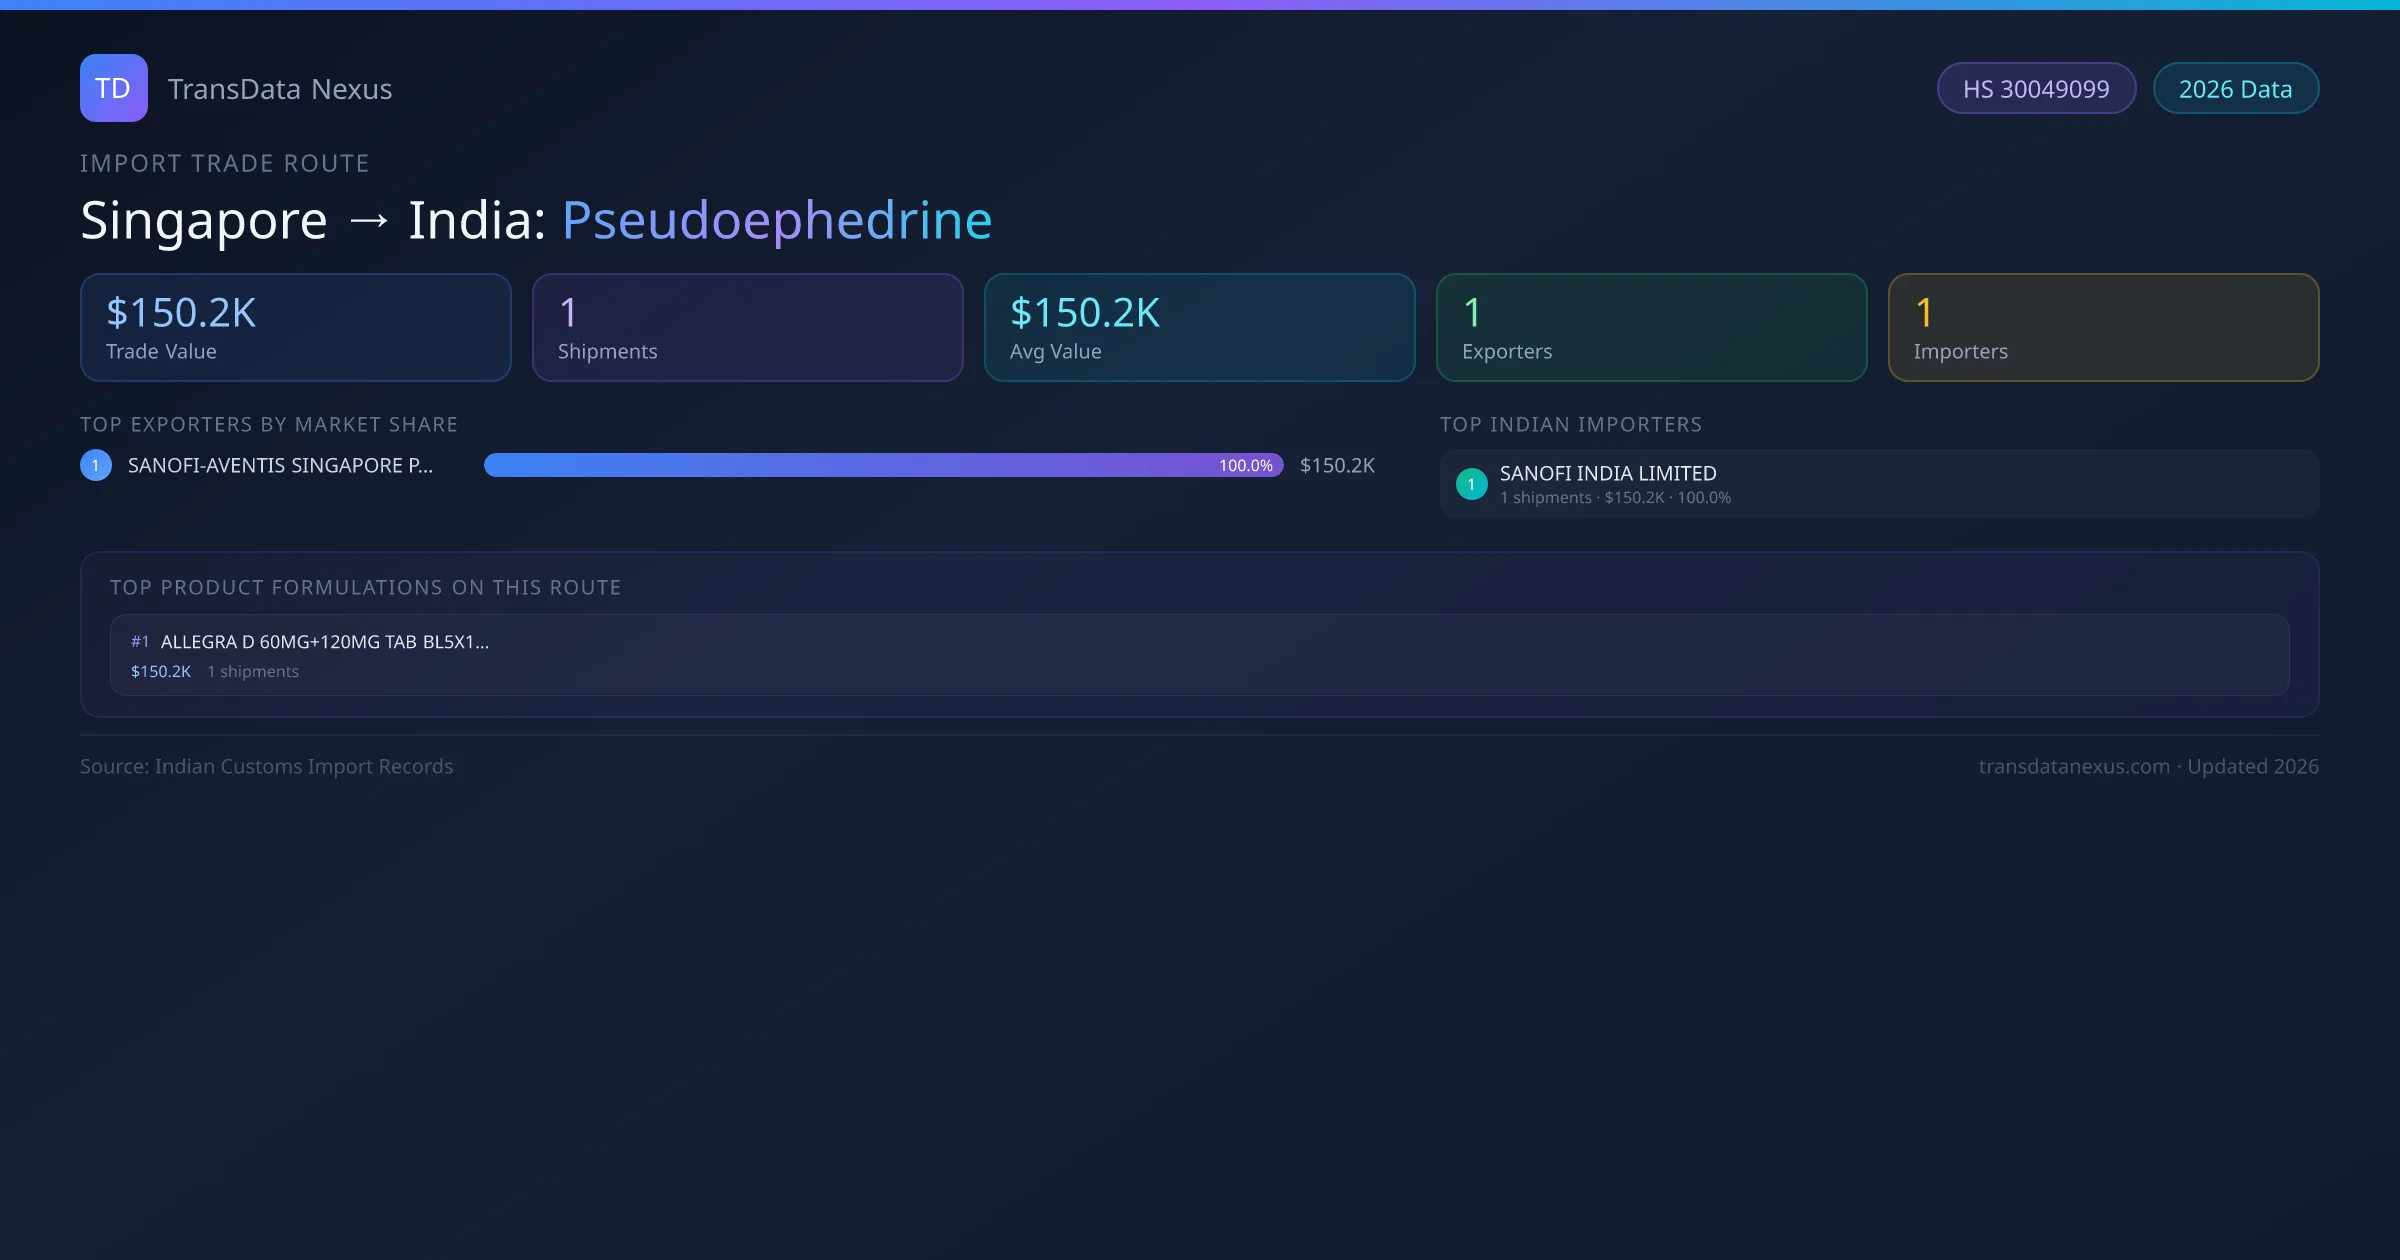Click the Exporters count card
This screenshot has width=2400, height=1260.
click(x=1651, y=328)
